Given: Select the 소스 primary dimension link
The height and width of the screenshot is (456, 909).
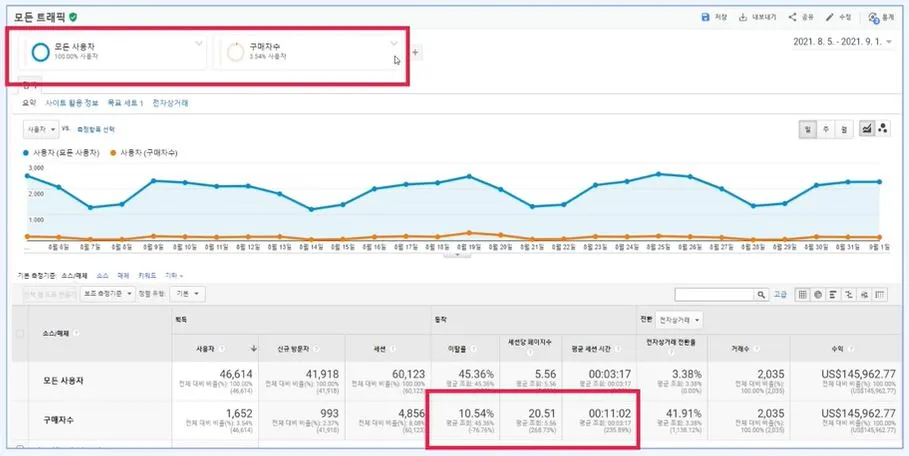Looking at the screenshot, I should 103,276.
